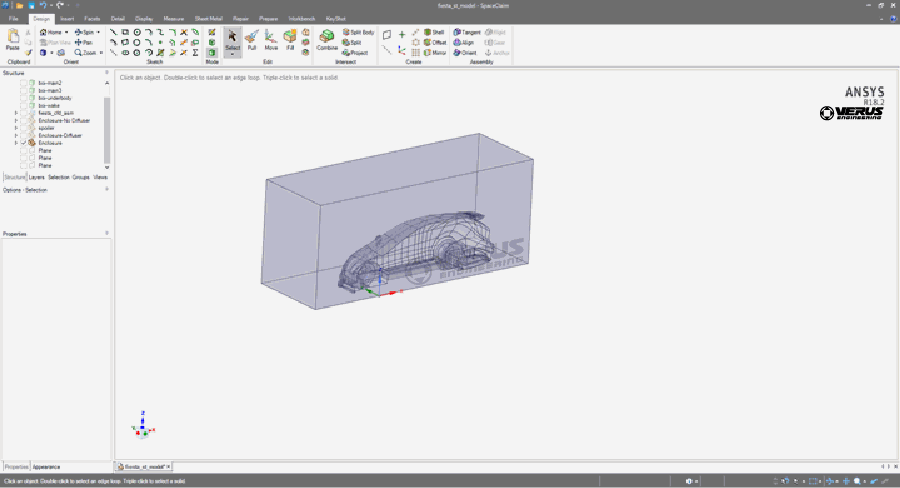Switch to the Repair ribbon tab

click(240, 18)
